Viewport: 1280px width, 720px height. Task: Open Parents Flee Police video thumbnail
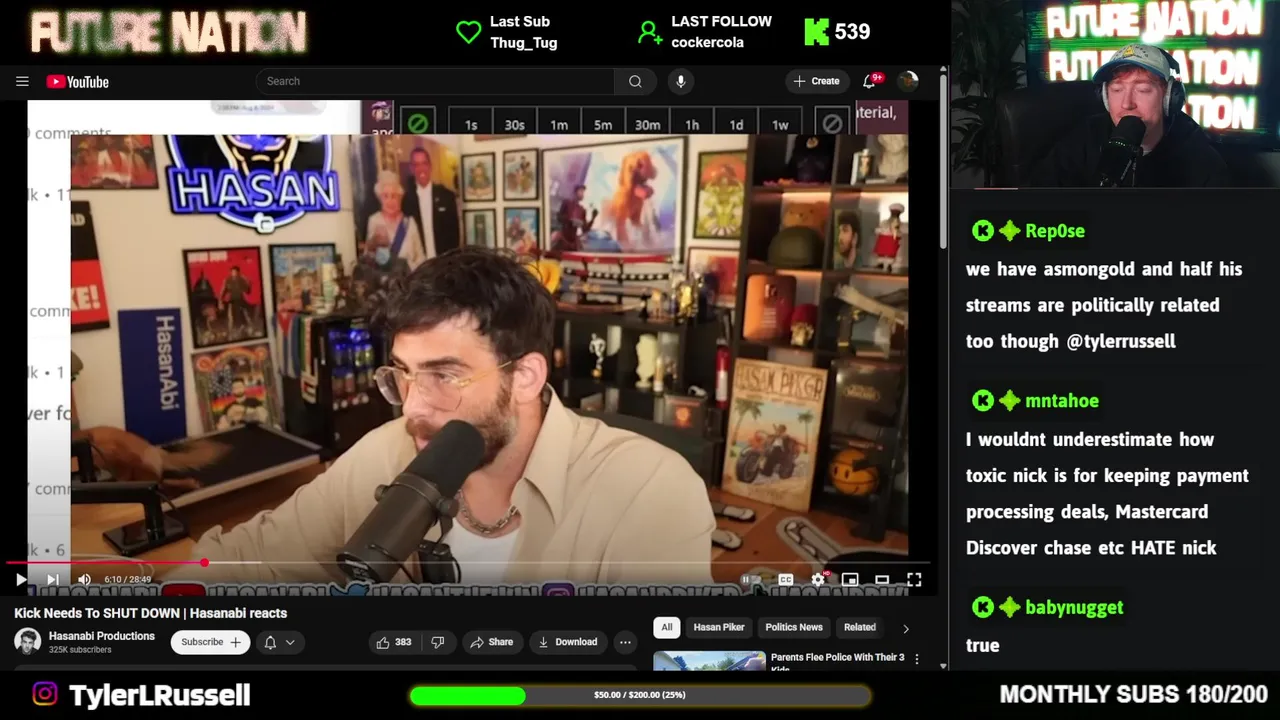[709, 661]
